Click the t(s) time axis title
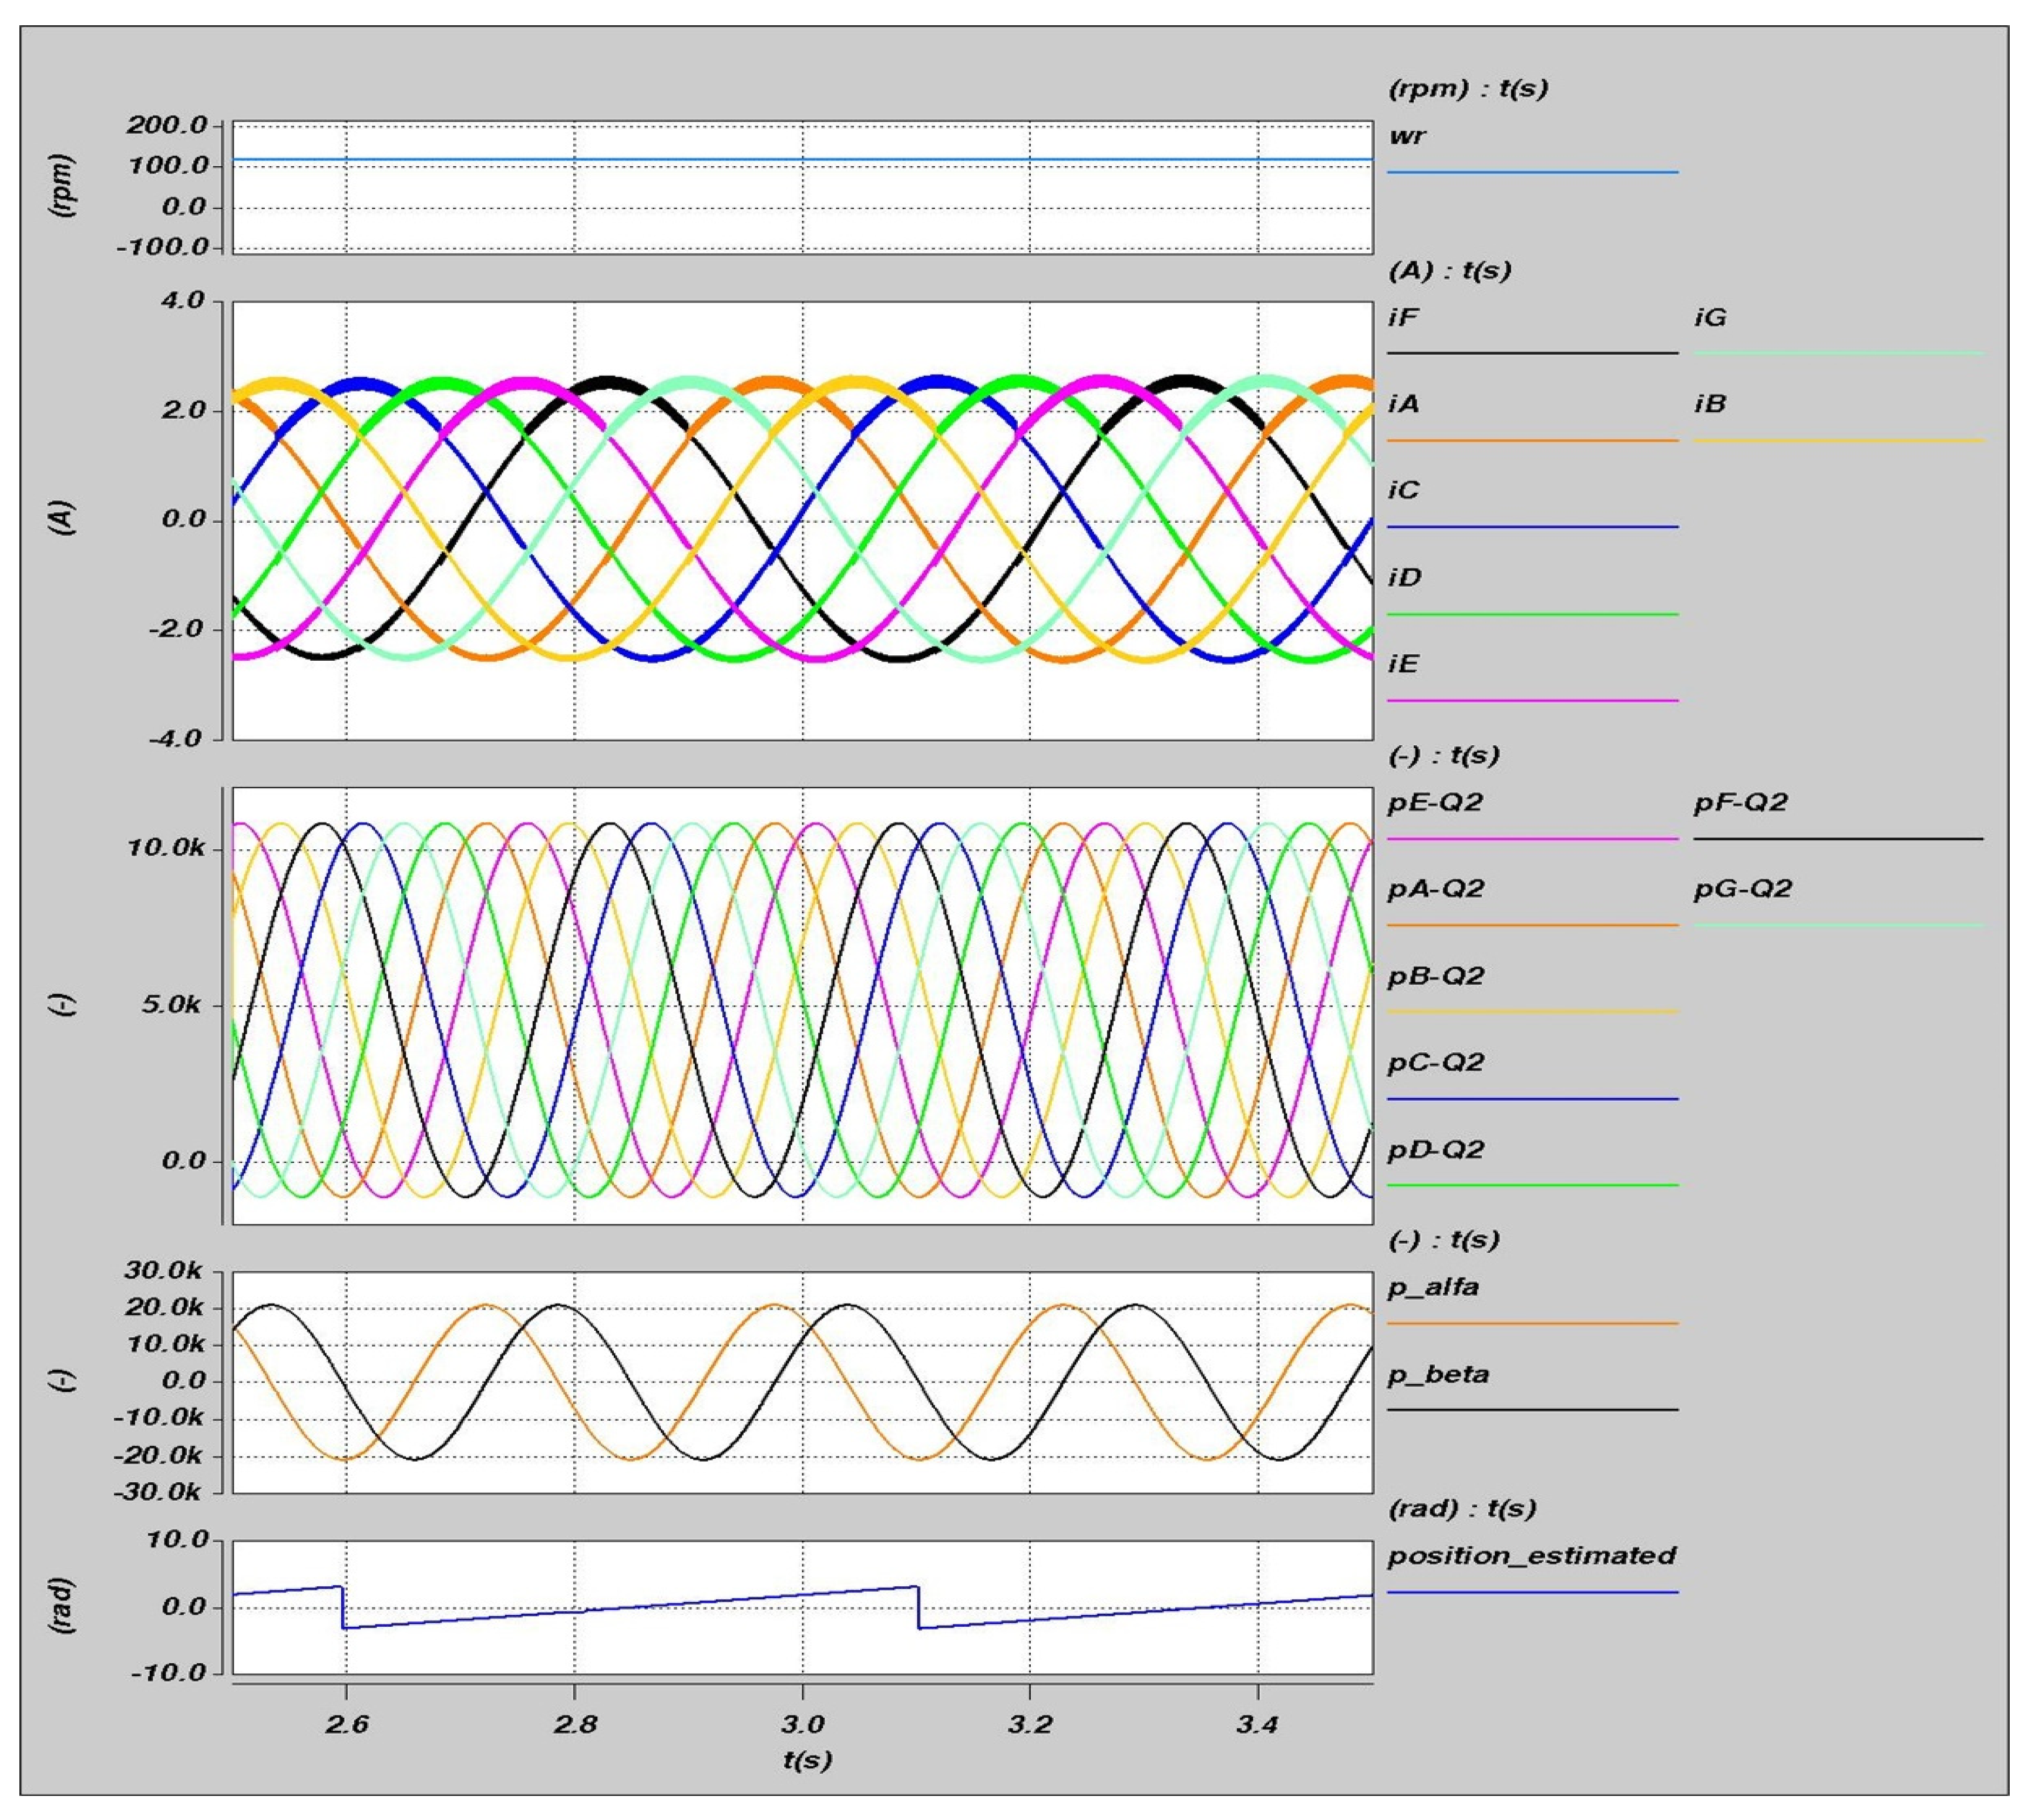This screenshot has height=1820, width=2028. (x=807, y=1761)
